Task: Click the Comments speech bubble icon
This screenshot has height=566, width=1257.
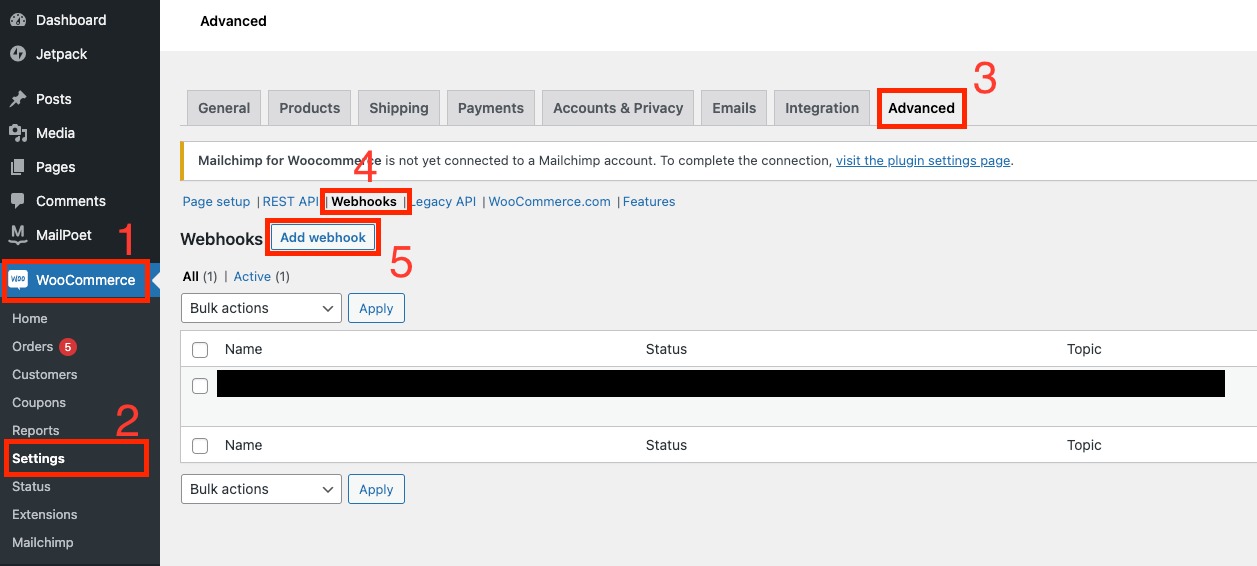Action: coord(17,201)
